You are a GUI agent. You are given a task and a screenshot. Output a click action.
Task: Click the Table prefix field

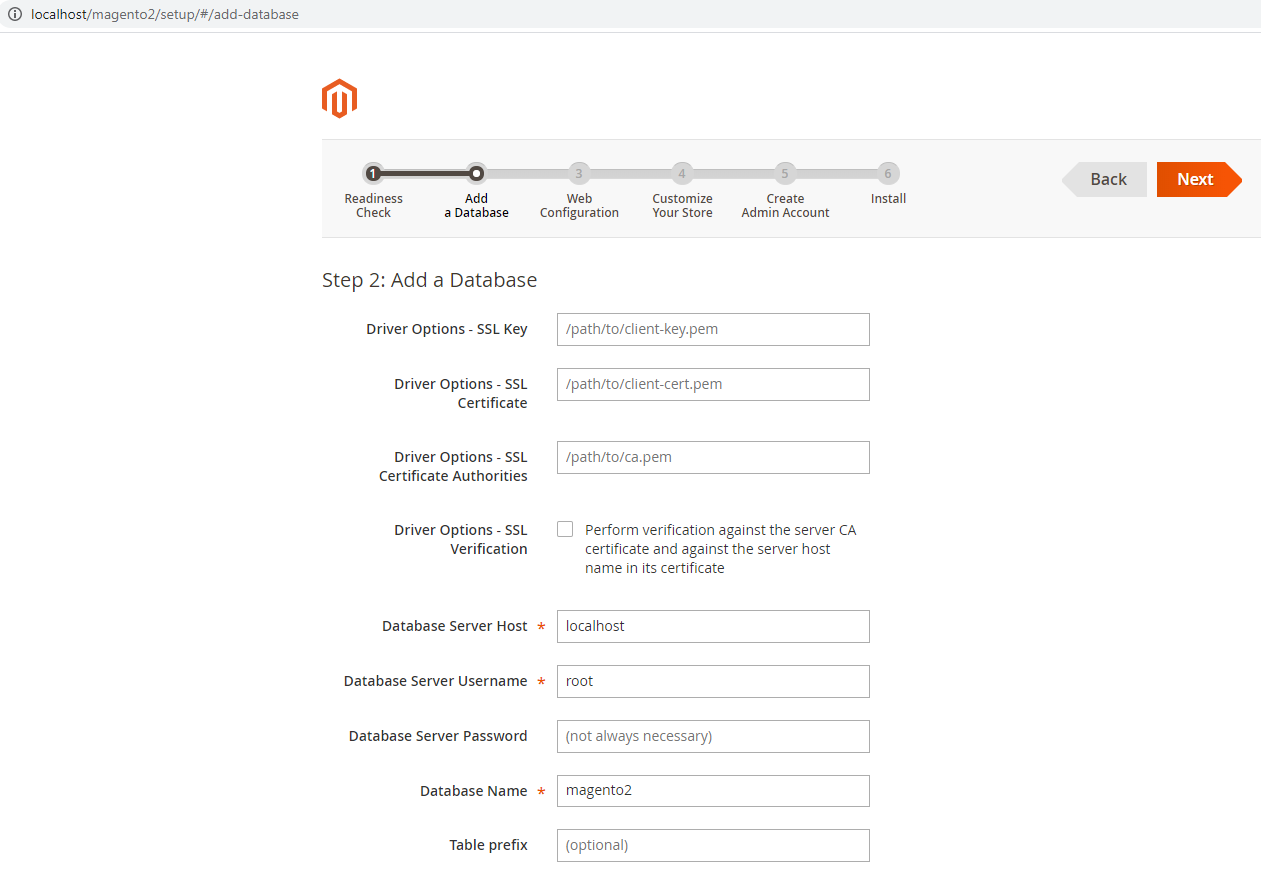pyautogui.click(x=712, y=845)
